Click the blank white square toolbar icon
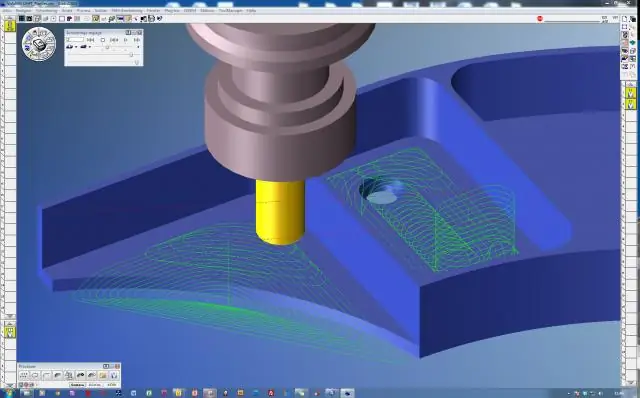 (x=62, y=19)
